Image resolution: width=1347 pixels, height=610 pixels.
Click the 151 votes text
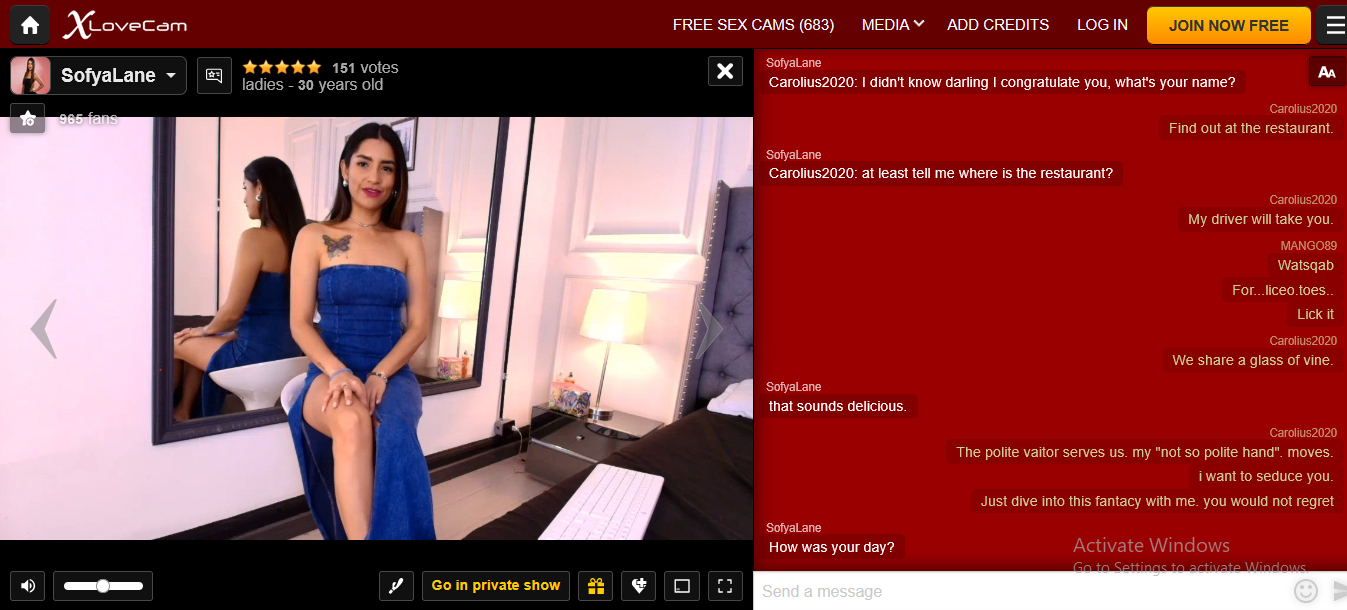pos(365,68)
